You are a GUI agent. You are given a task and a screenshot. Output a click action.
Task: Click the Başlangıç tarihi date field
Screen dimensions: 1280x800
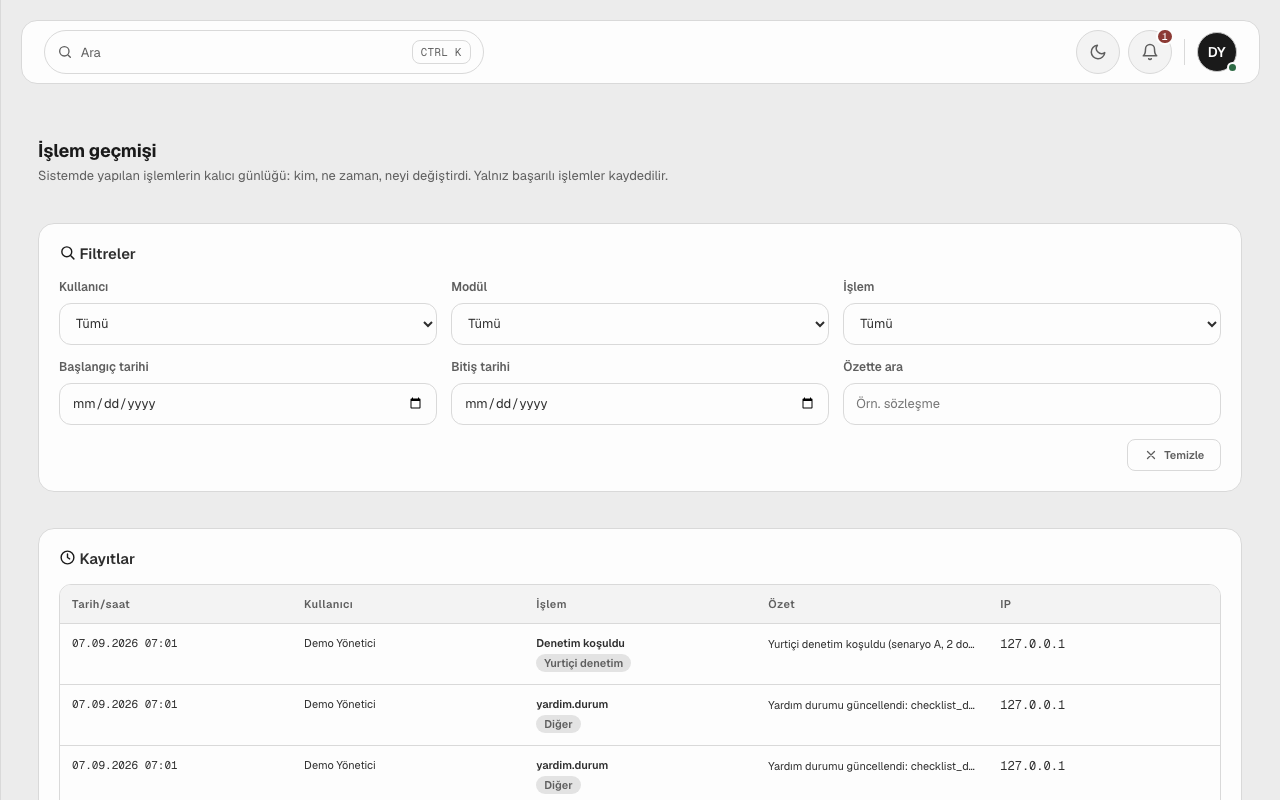click(x=248, y=404)
